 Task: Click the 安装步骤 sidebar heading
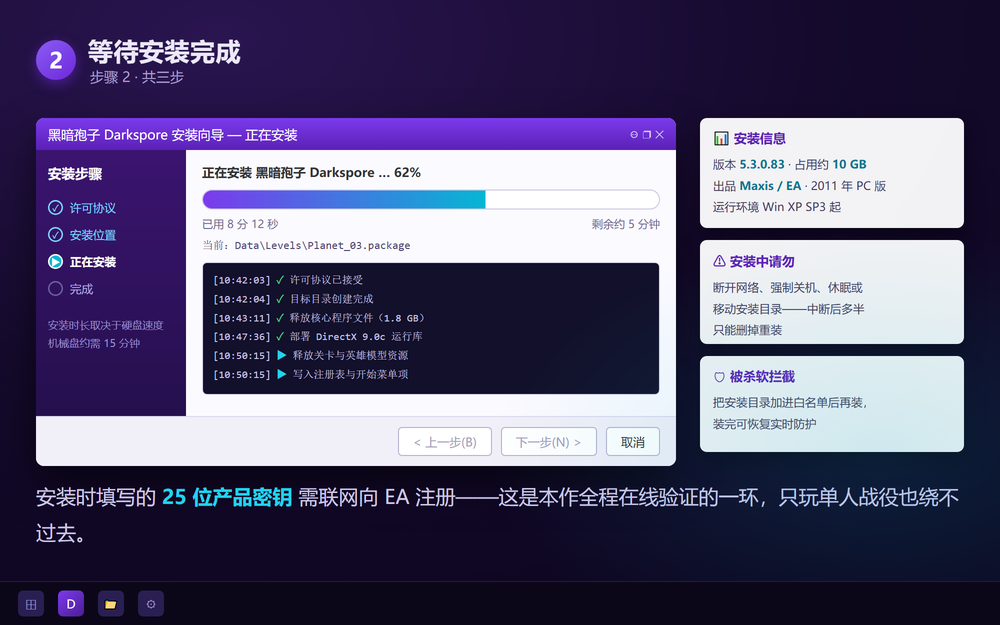75,174
